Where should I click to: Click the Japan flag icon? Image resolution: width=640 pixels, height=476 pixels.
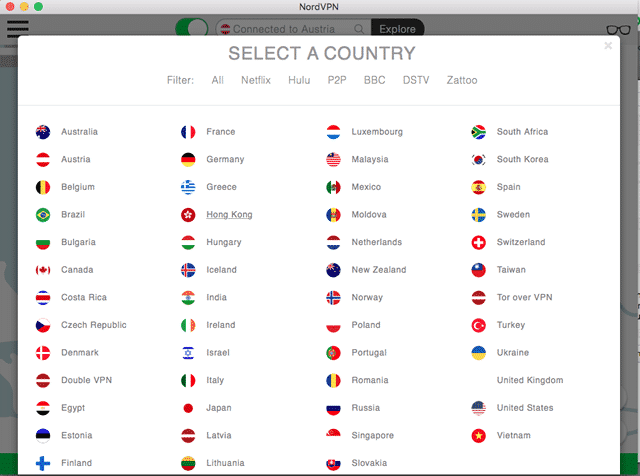pos(188,408)
